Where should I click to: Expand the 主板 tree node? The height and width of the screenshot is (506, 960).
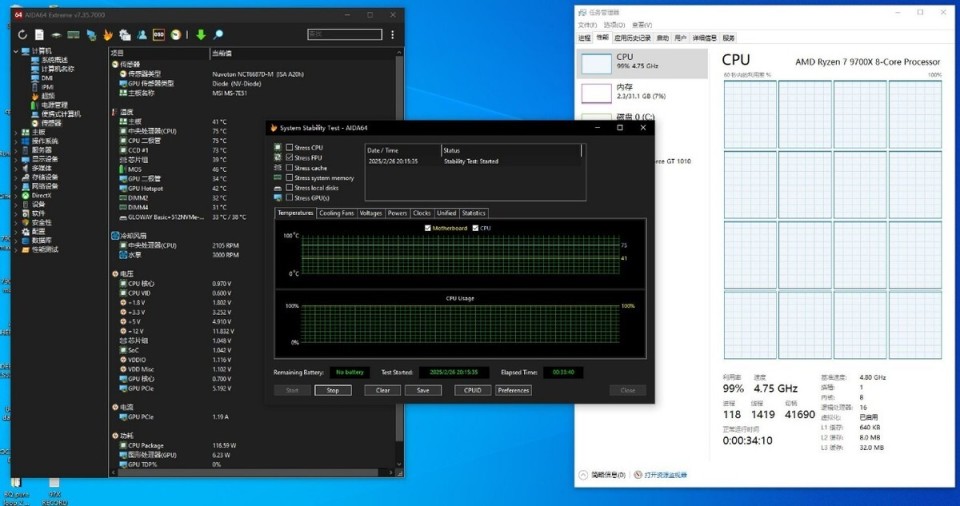click(x=16, y=132)
